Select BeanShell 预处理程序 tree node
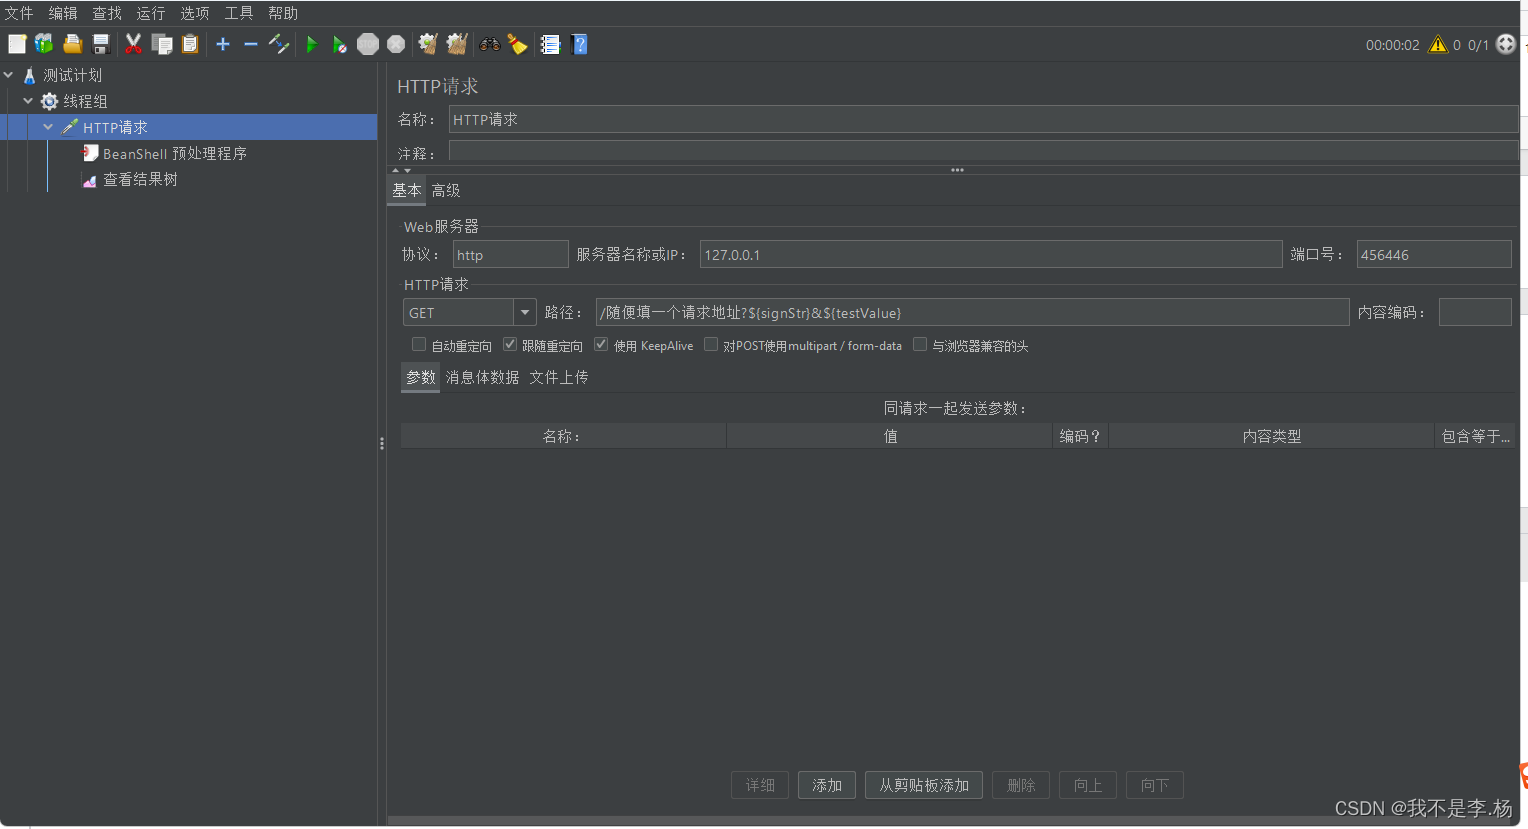Image resolution: width=1528 pixels, height=829 pixels. [x=174, y=153]
